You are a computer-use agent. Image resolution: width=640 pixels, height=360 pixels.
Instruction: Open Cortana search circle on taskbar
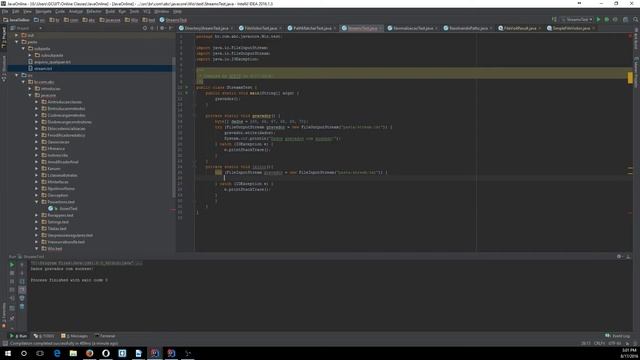(24, 353)
